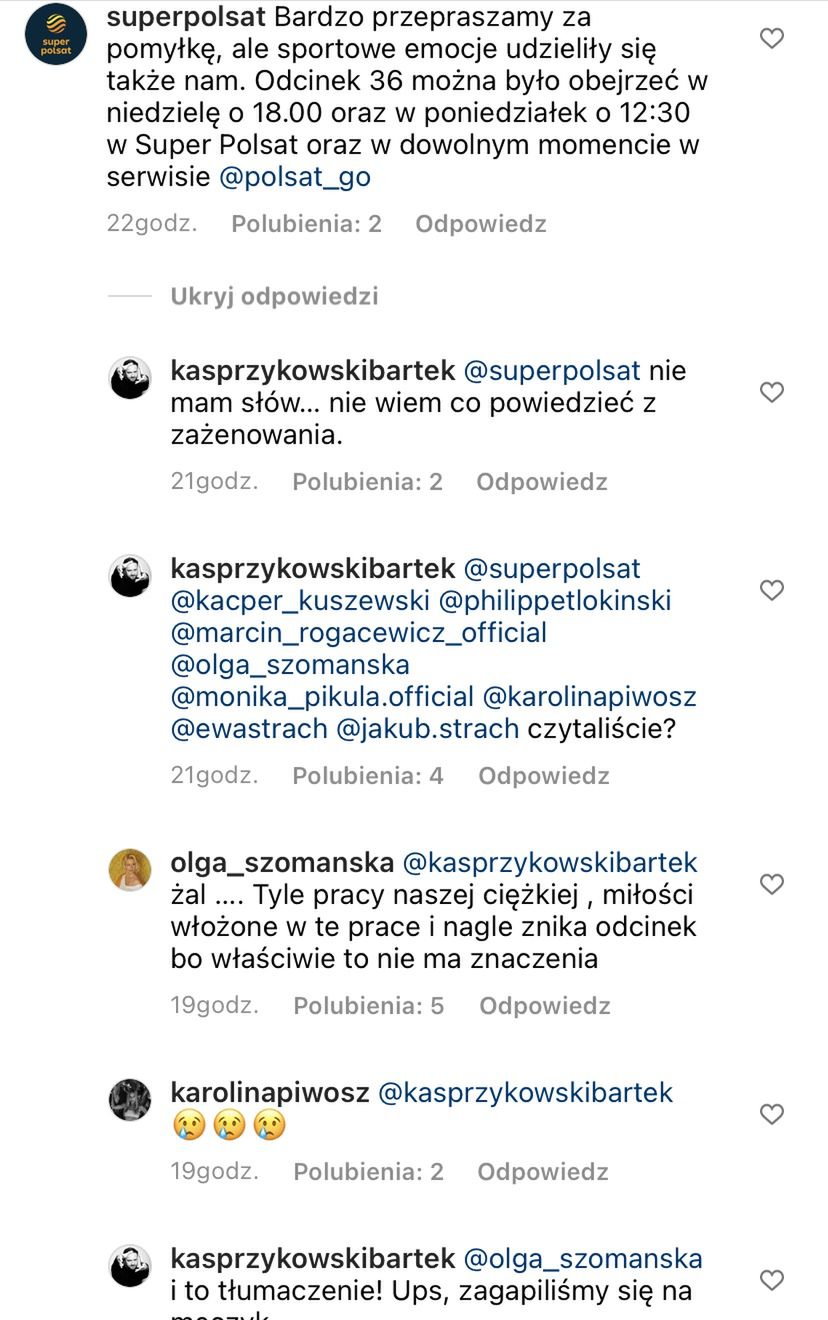
Task: Open the @jakub.strach mention
Action: pyautogui.click(x=427, y=728)
